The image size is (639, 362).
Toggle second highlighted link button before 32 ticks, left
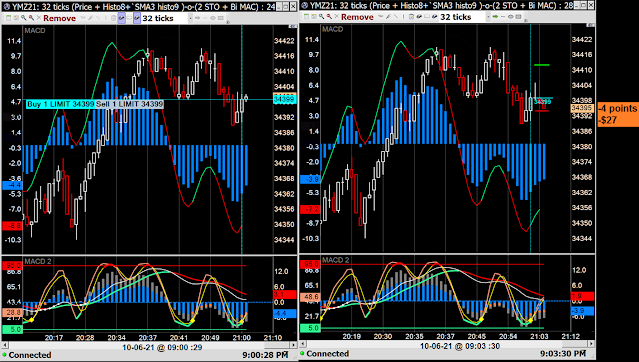(x=137, y=18)
